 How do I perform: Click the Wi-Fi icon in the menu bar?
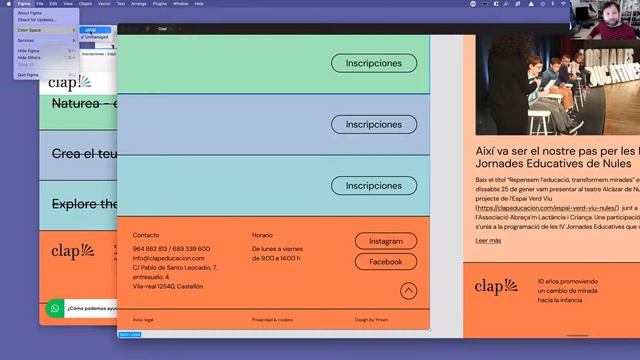(x=563, y=4)
